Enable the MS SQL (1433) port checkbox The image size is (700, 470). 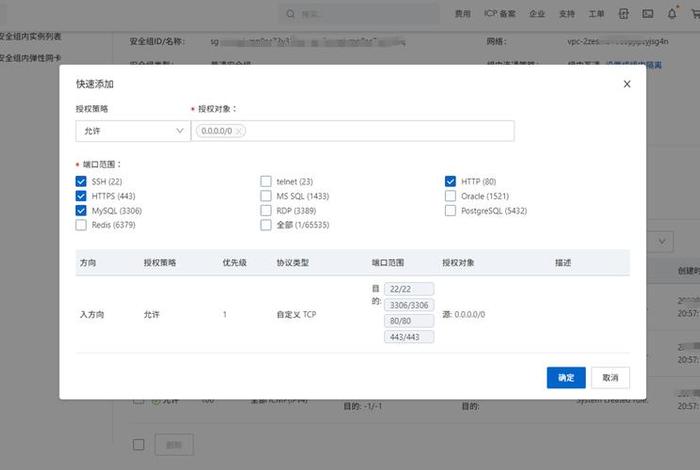click(x=266, y=196)
